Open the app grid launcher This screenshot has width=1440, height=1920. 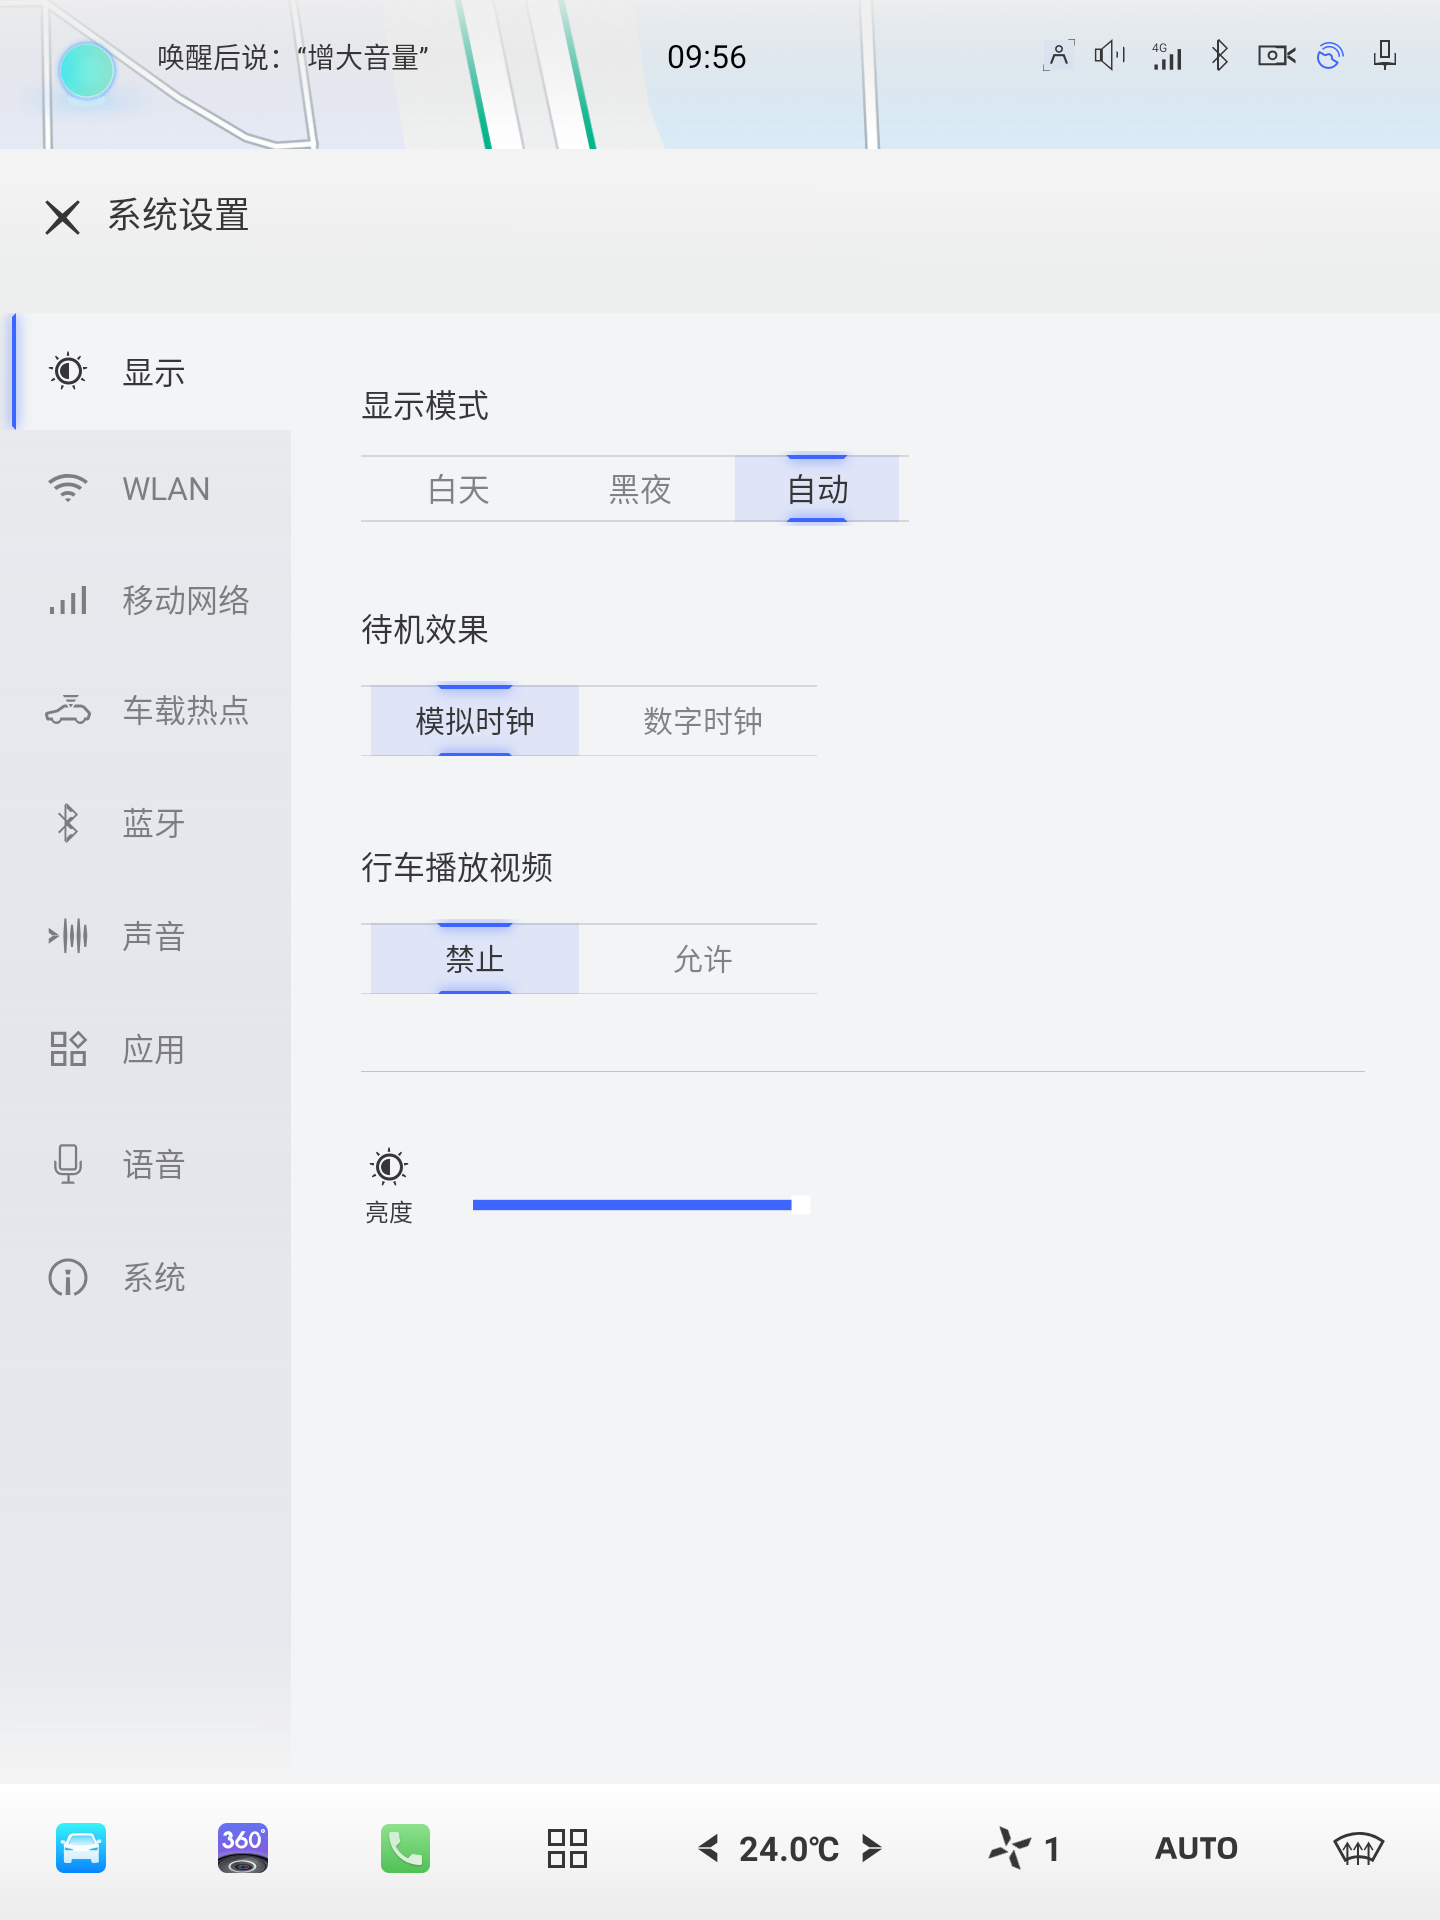point(567,1848)
